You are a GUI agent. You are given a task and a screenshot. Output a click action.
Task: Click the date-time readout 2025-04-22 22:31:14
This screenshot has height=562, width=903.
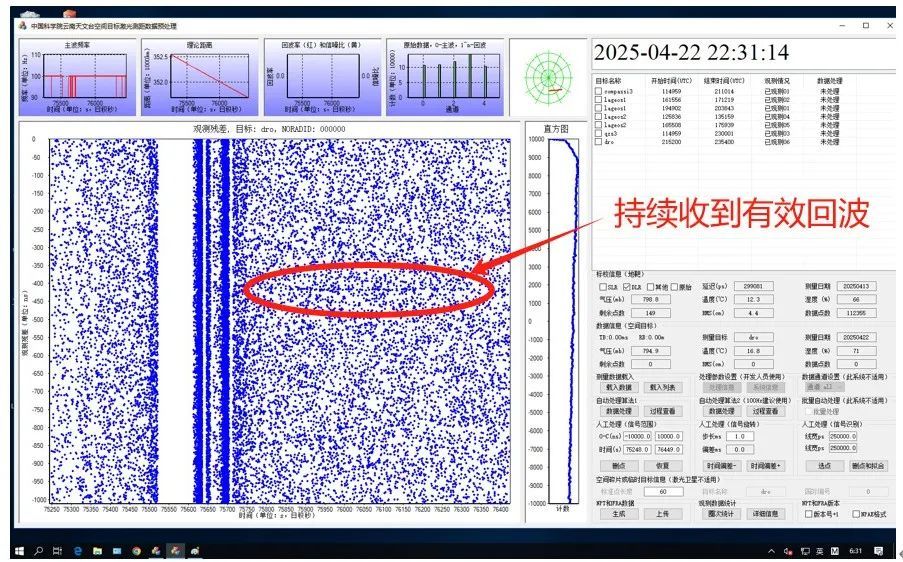pos(691,52)
